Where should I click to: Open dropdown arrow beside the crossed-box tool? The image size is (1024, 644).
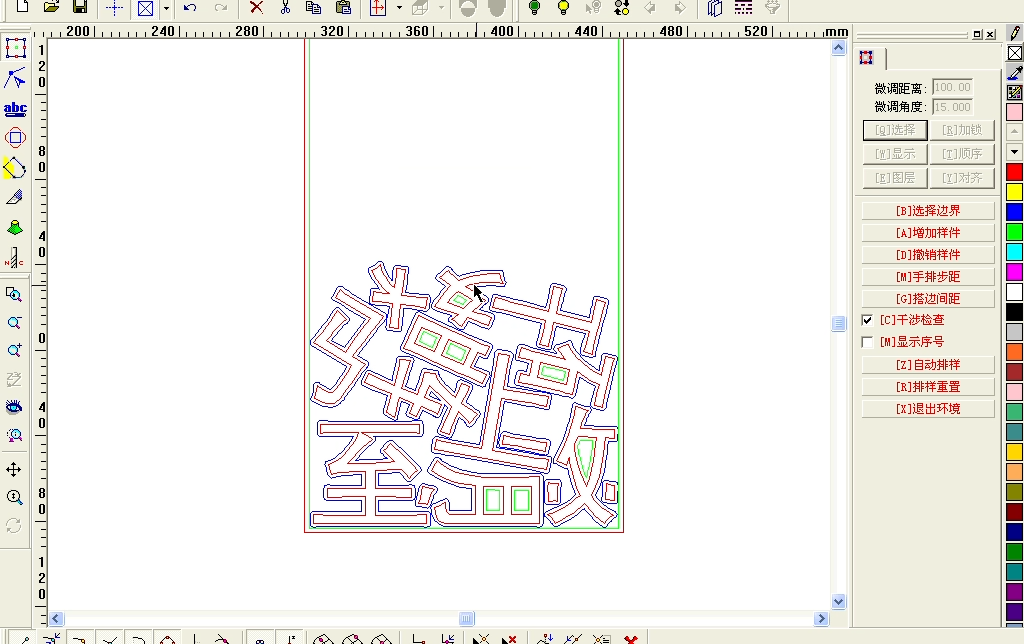tap(165, 8)
